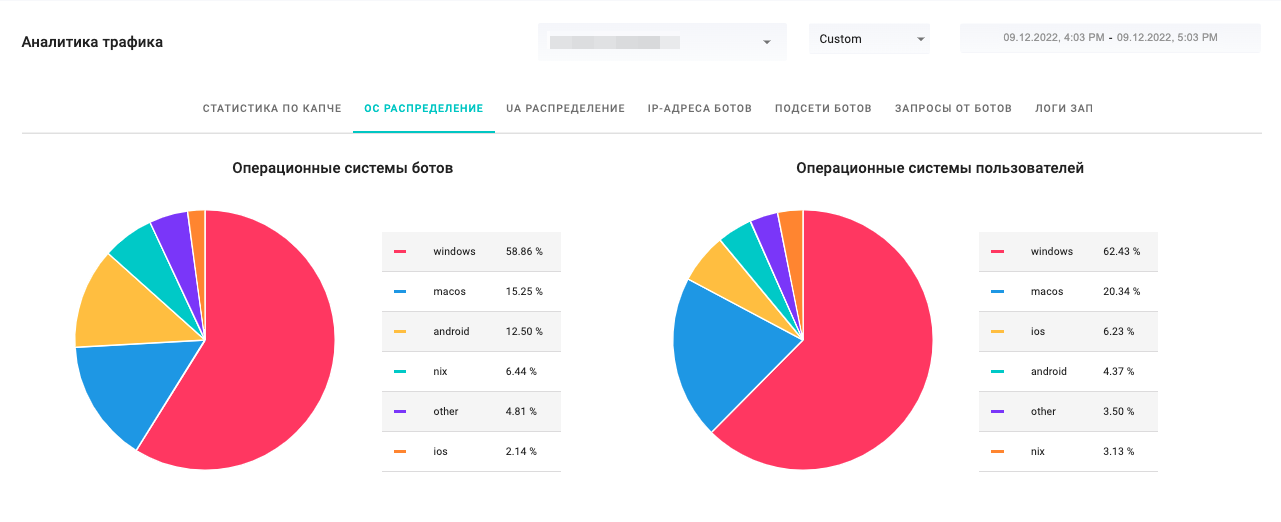Click the date range input field
The width and height of the screenshot is (1281, 522).
pos(1110,38)
